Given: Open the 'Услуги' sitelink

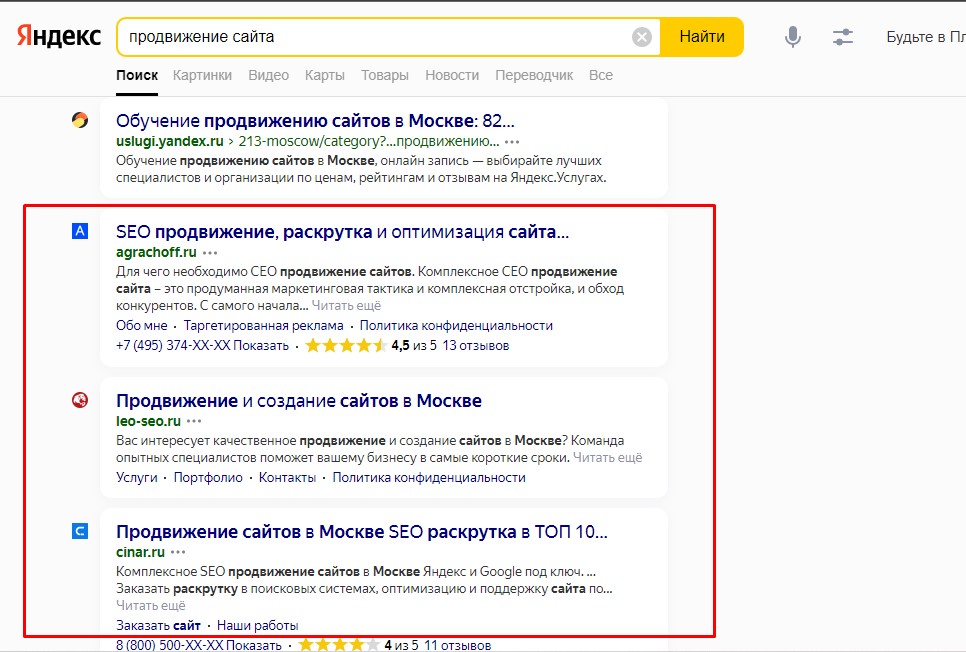Looking at the screenshot, I should (137, 478).
